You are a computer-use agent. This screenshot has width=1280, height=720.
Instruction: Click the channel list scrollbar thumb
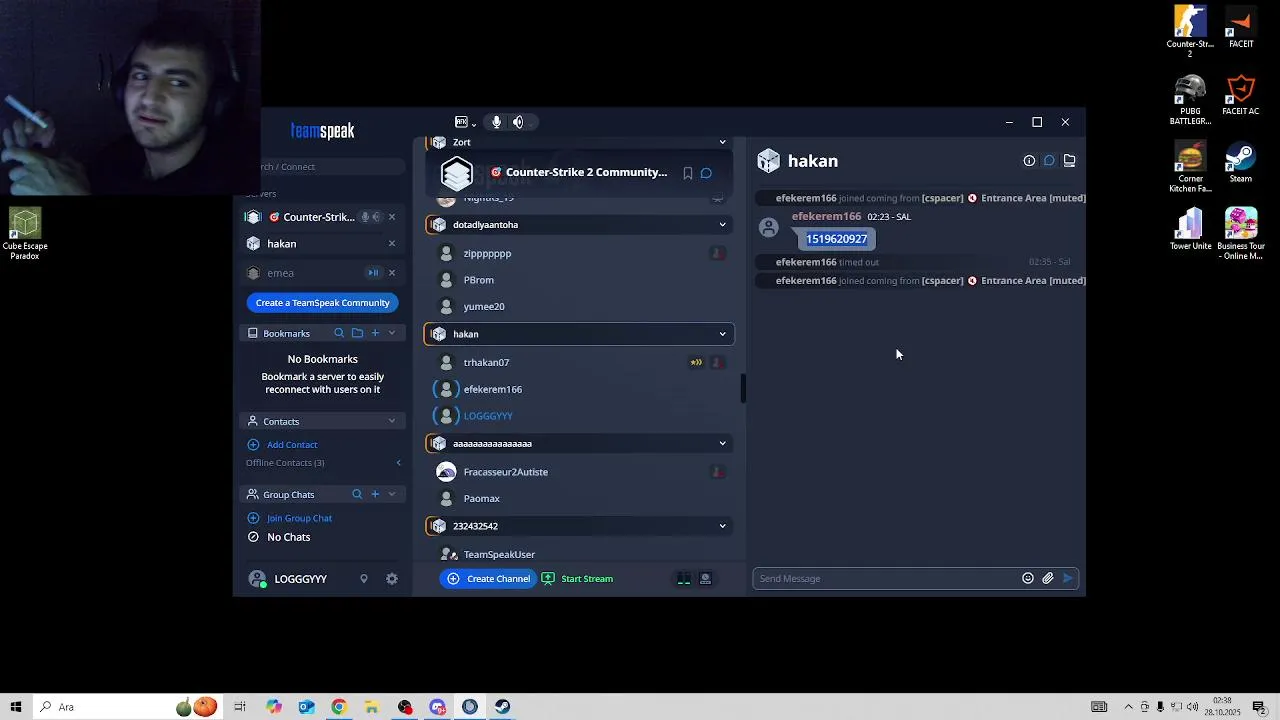[743, 388]
